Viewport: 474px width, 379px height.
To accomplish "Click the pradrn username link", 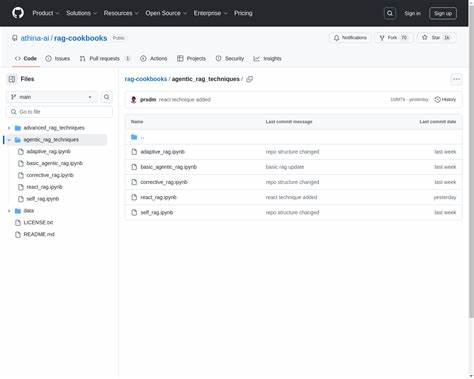I will point(148,100).
